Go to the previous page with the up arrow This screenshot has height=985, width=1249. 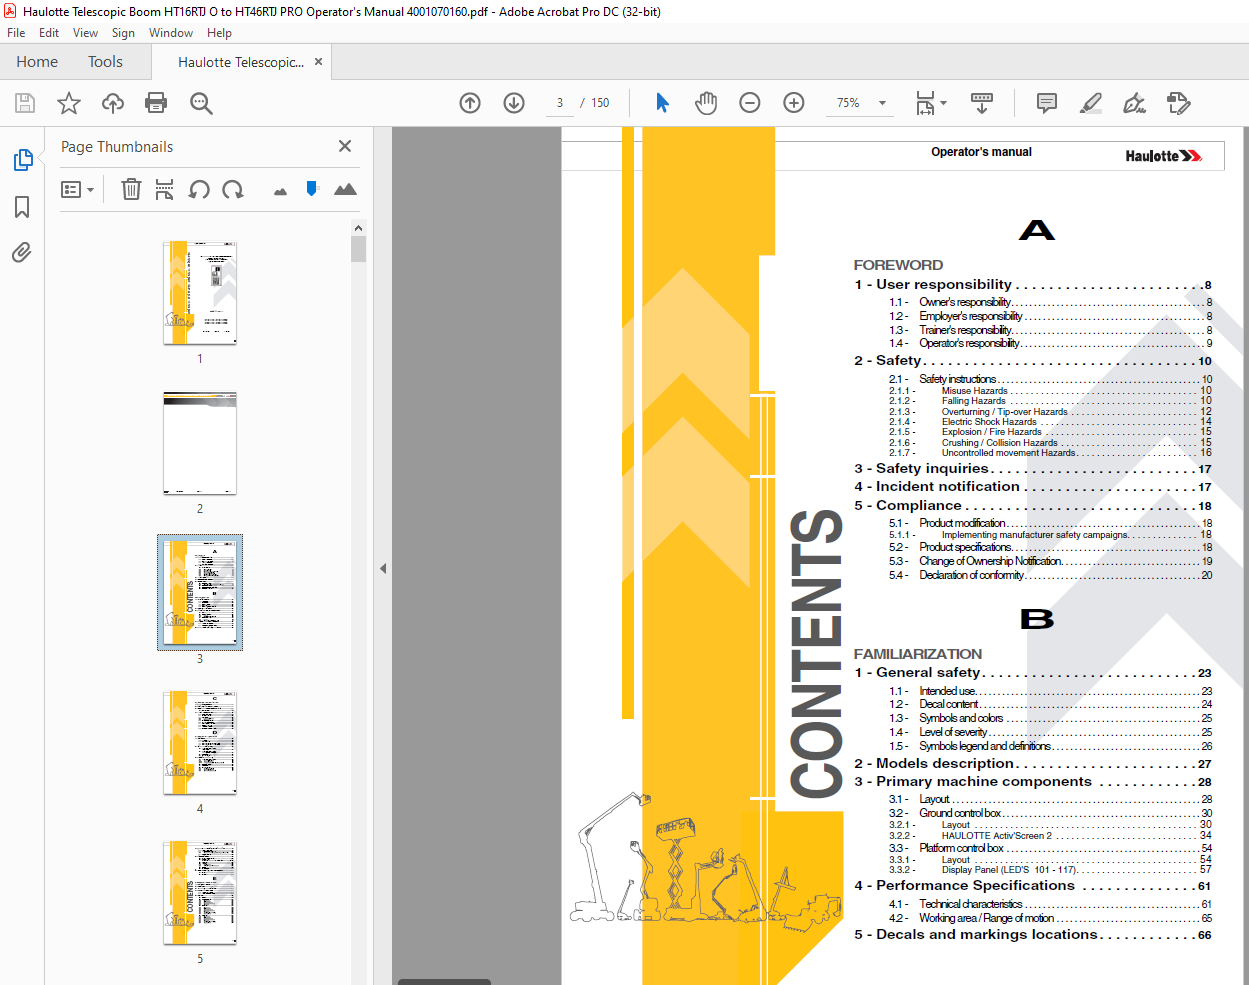(x=470, y=103)
